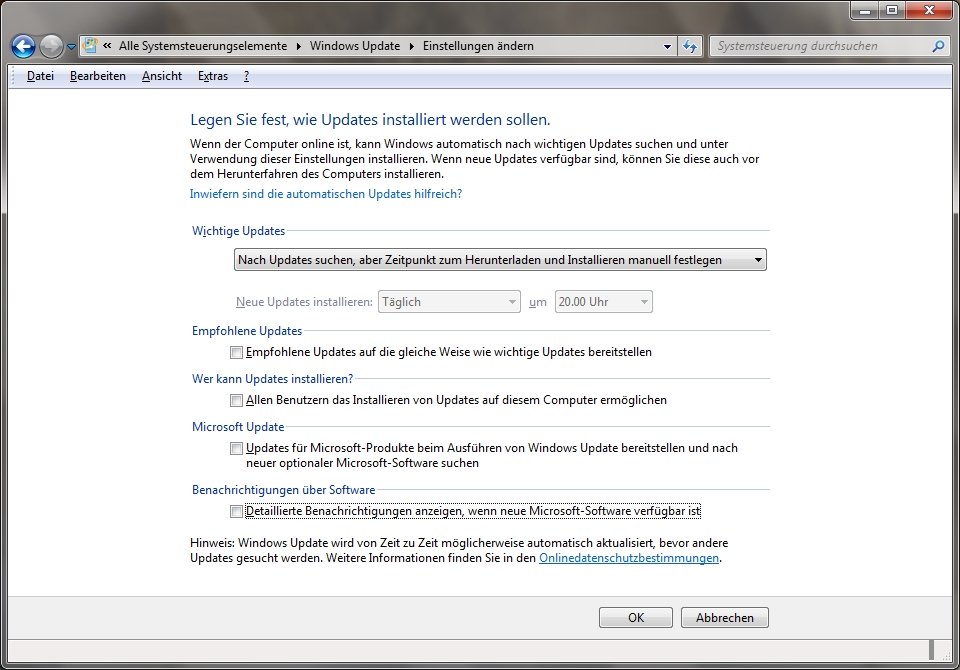Open link Inwiefern sind die automatischen Updates hilfreich?

[326, 194]
